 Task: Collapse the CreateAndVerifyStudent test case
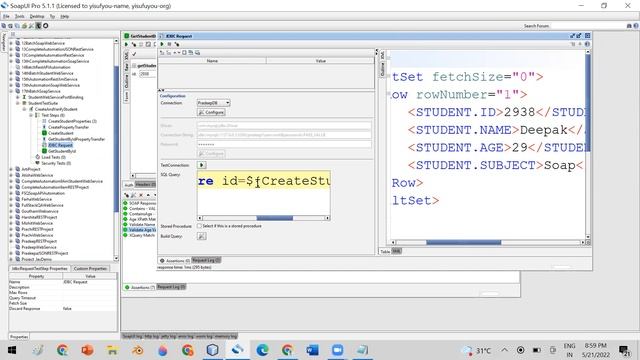[x=24, y=109]
